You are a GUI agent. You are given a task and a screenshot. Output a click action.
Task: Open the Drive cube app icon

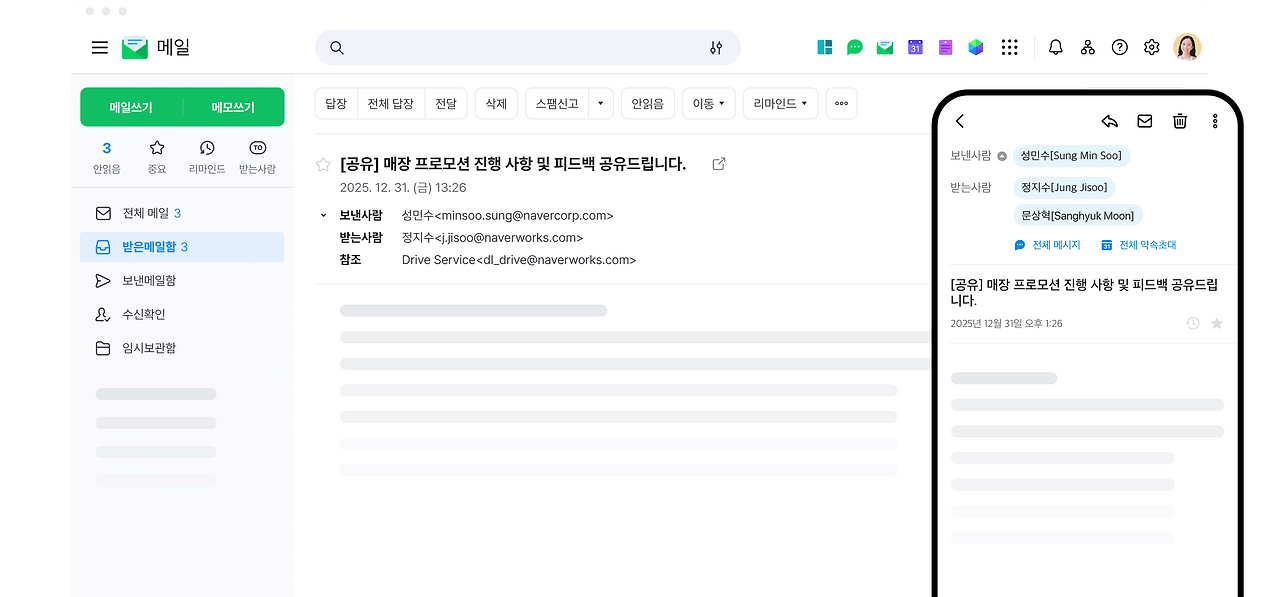click(976, 47)
